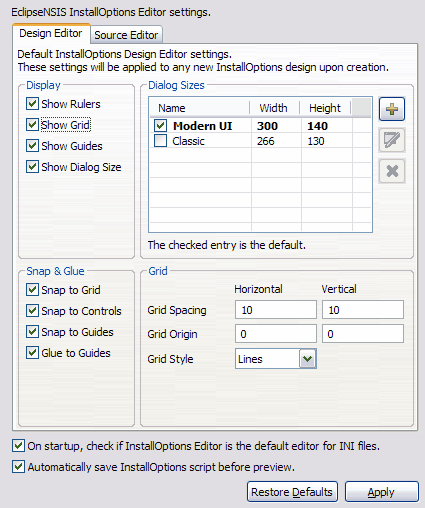Toggle Show Guides checkbox
The width and height of the screenshot is (425, 508).
pos(32,146)
